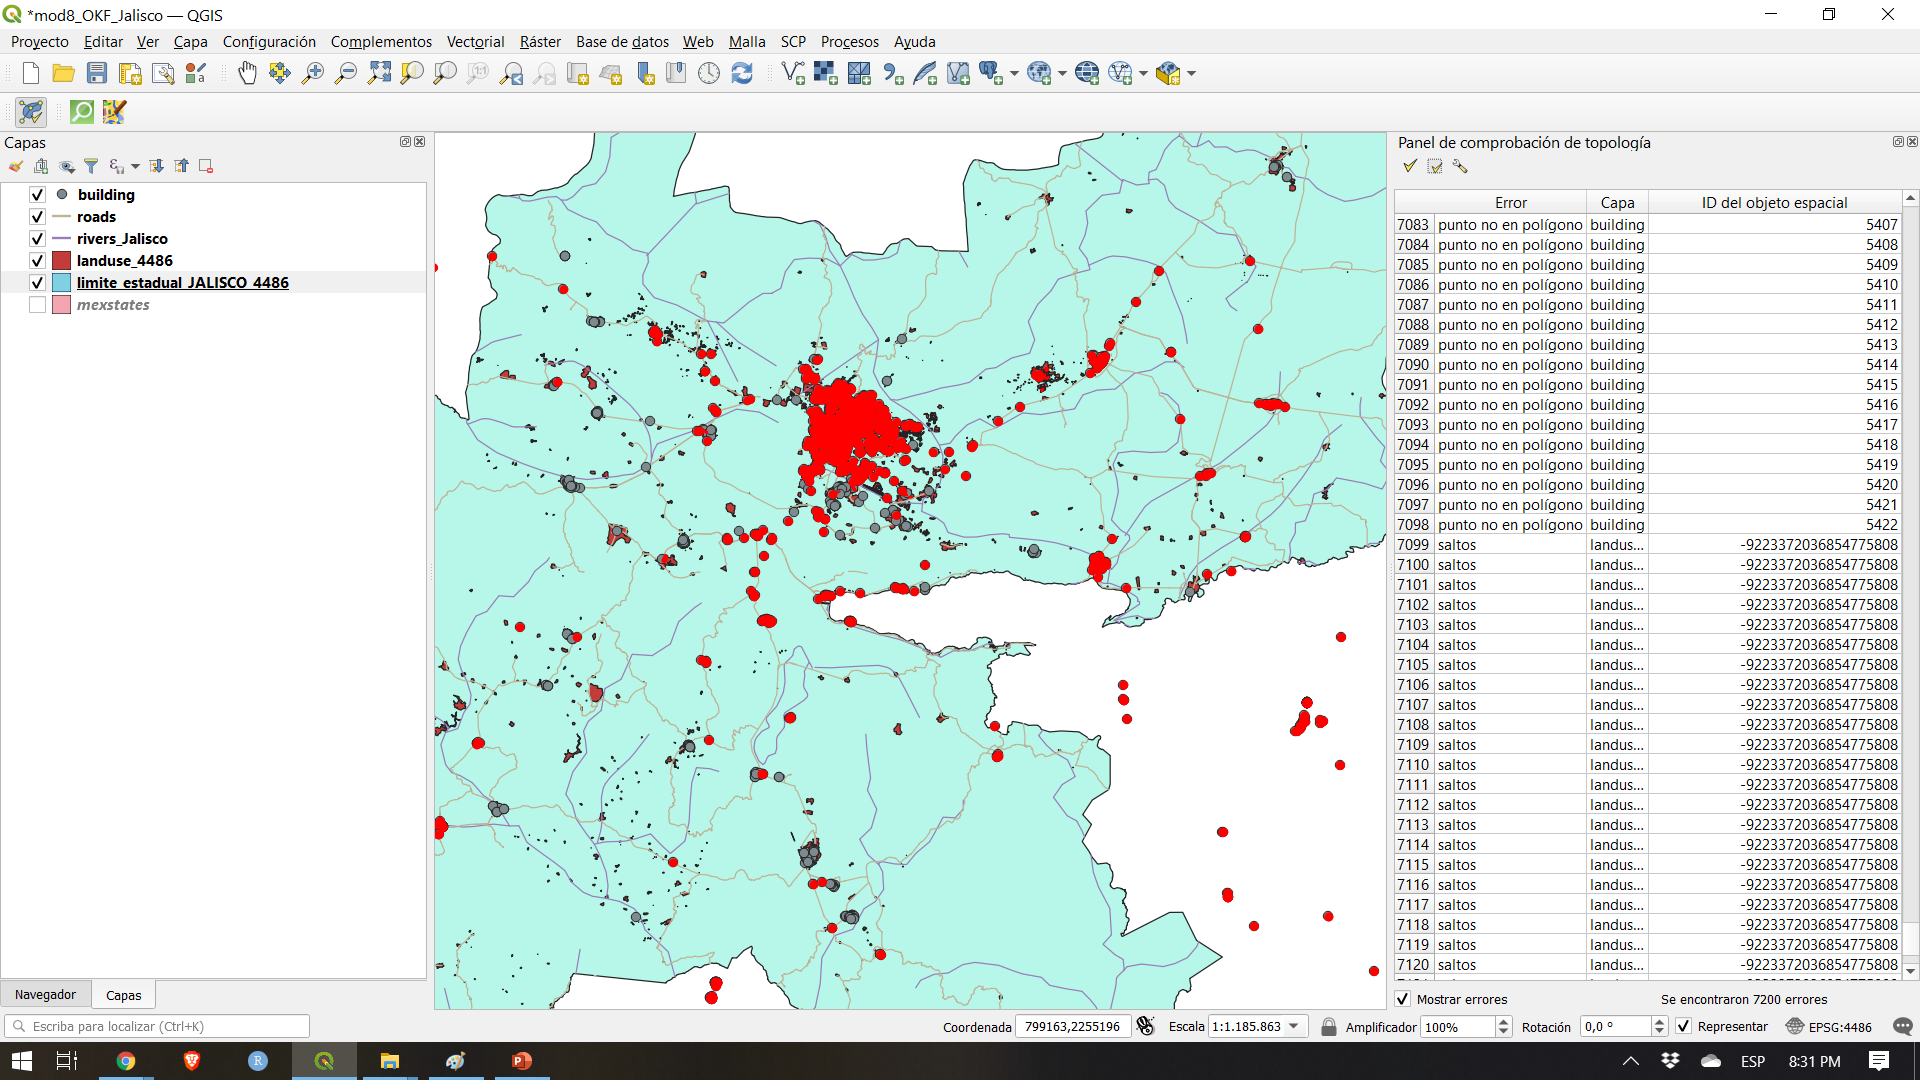Click EPSG:4486 coordinate system button

[1829, 1026]
